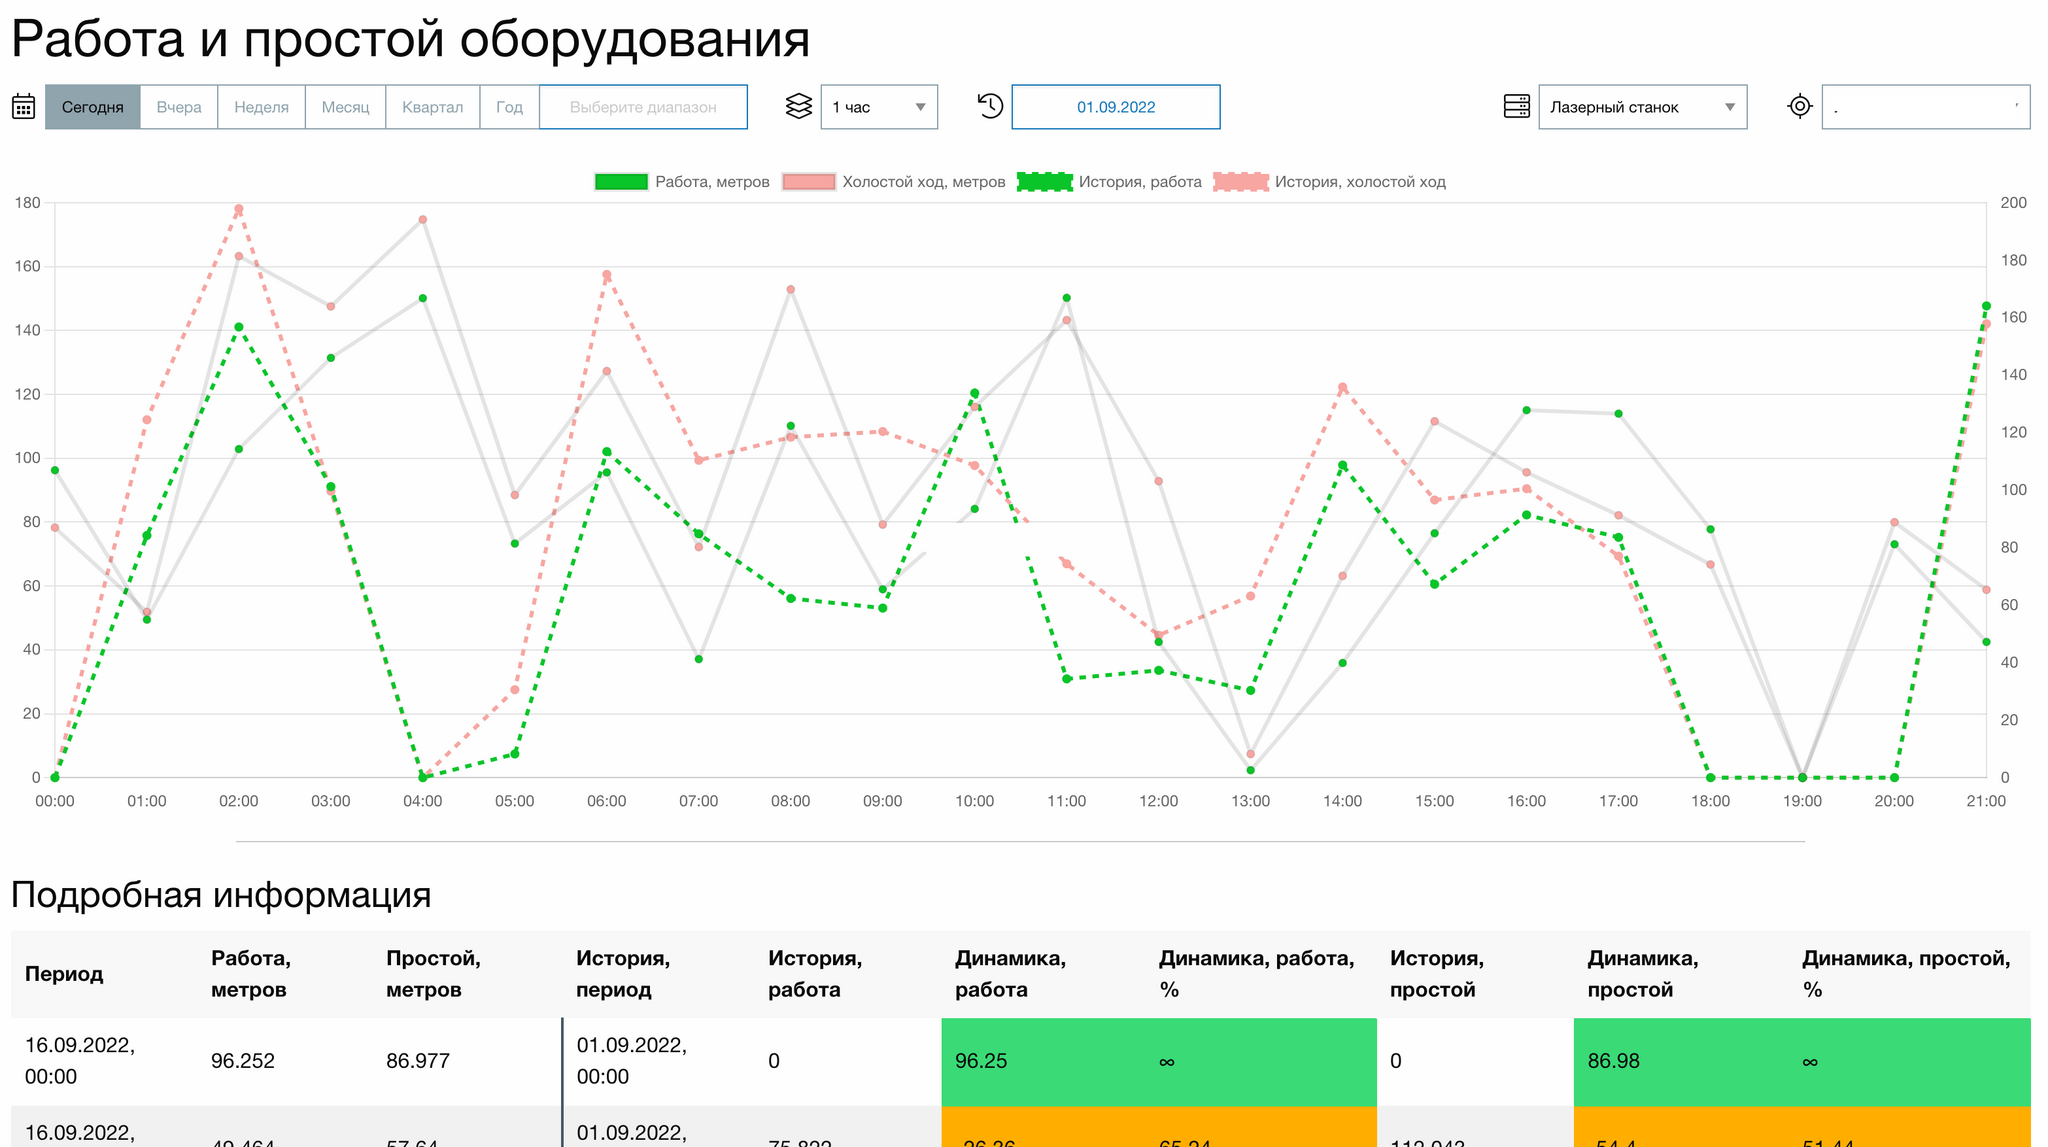Screen dimensions: 2048x1147
Task: Open the redacted device selector dropdown
Action: [x=1925, y=107]
